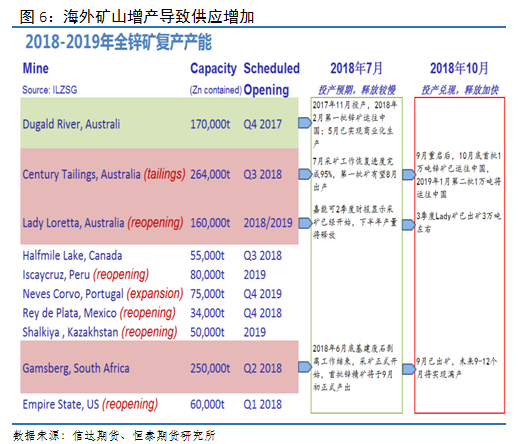
Task: Click October note starting '9月重启后'
Action: (x=459, y=175)
